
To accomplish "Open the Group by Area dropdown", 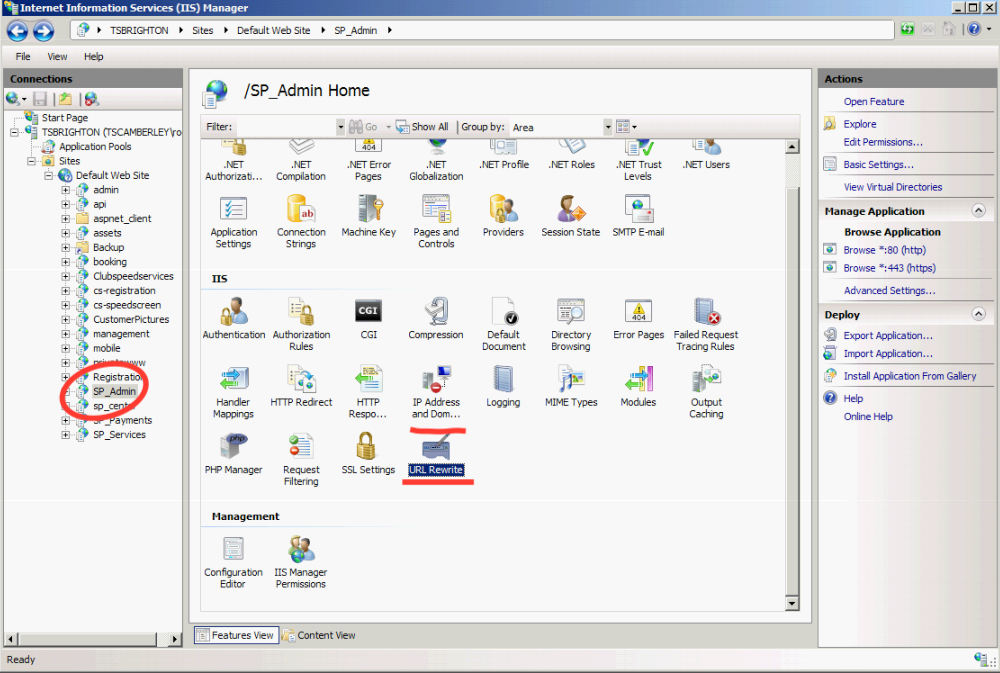I will pos(608,127).
